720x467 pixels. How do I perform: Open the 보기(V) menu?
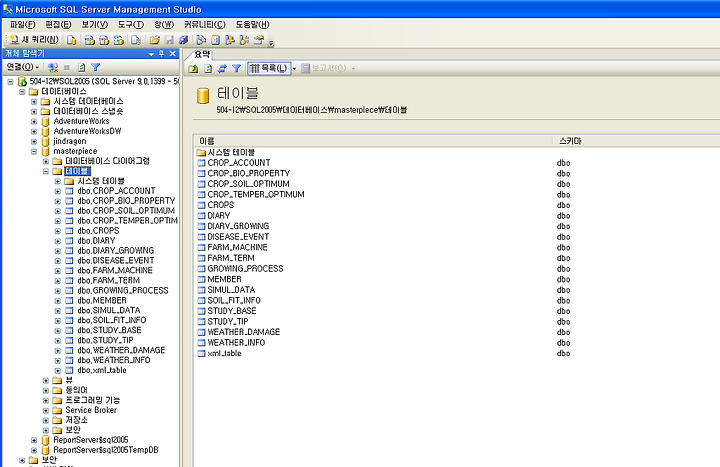click(95, 25)
